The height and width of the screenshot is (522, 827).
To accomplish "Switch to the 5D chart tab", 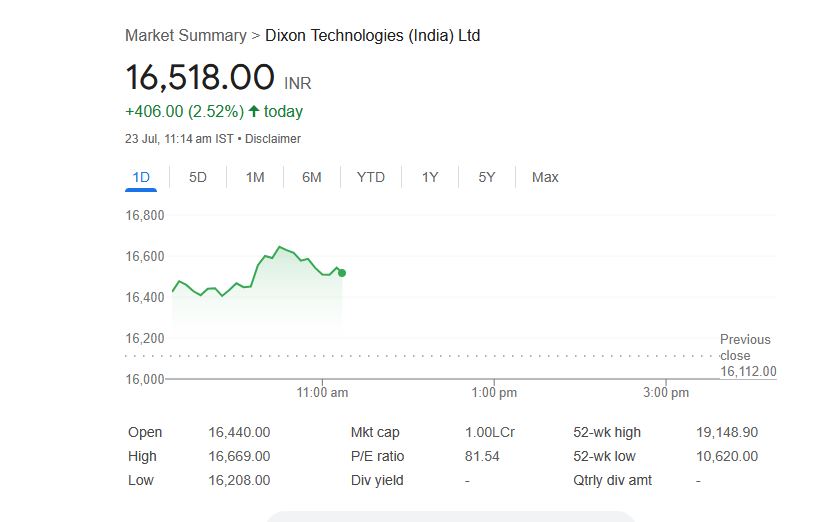I will point(198,178).
